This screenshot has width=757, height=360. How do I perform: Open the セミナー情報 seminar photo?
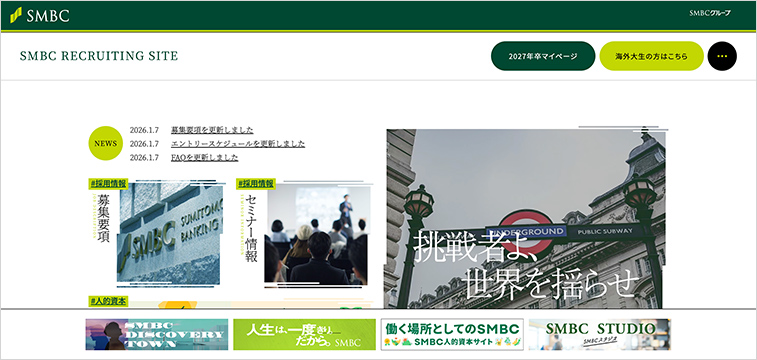pyautogui.click(x=317, y=235)
